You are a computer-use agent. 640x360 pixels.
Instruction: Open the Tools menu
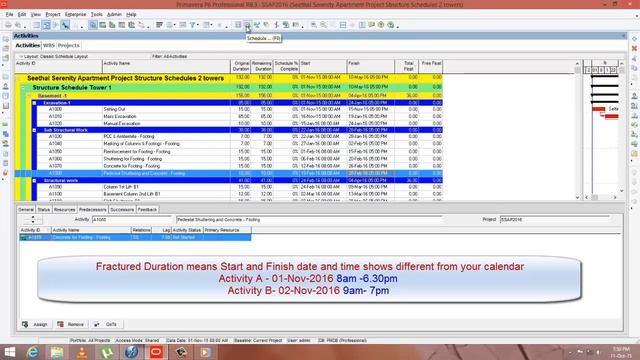(96, 14)
